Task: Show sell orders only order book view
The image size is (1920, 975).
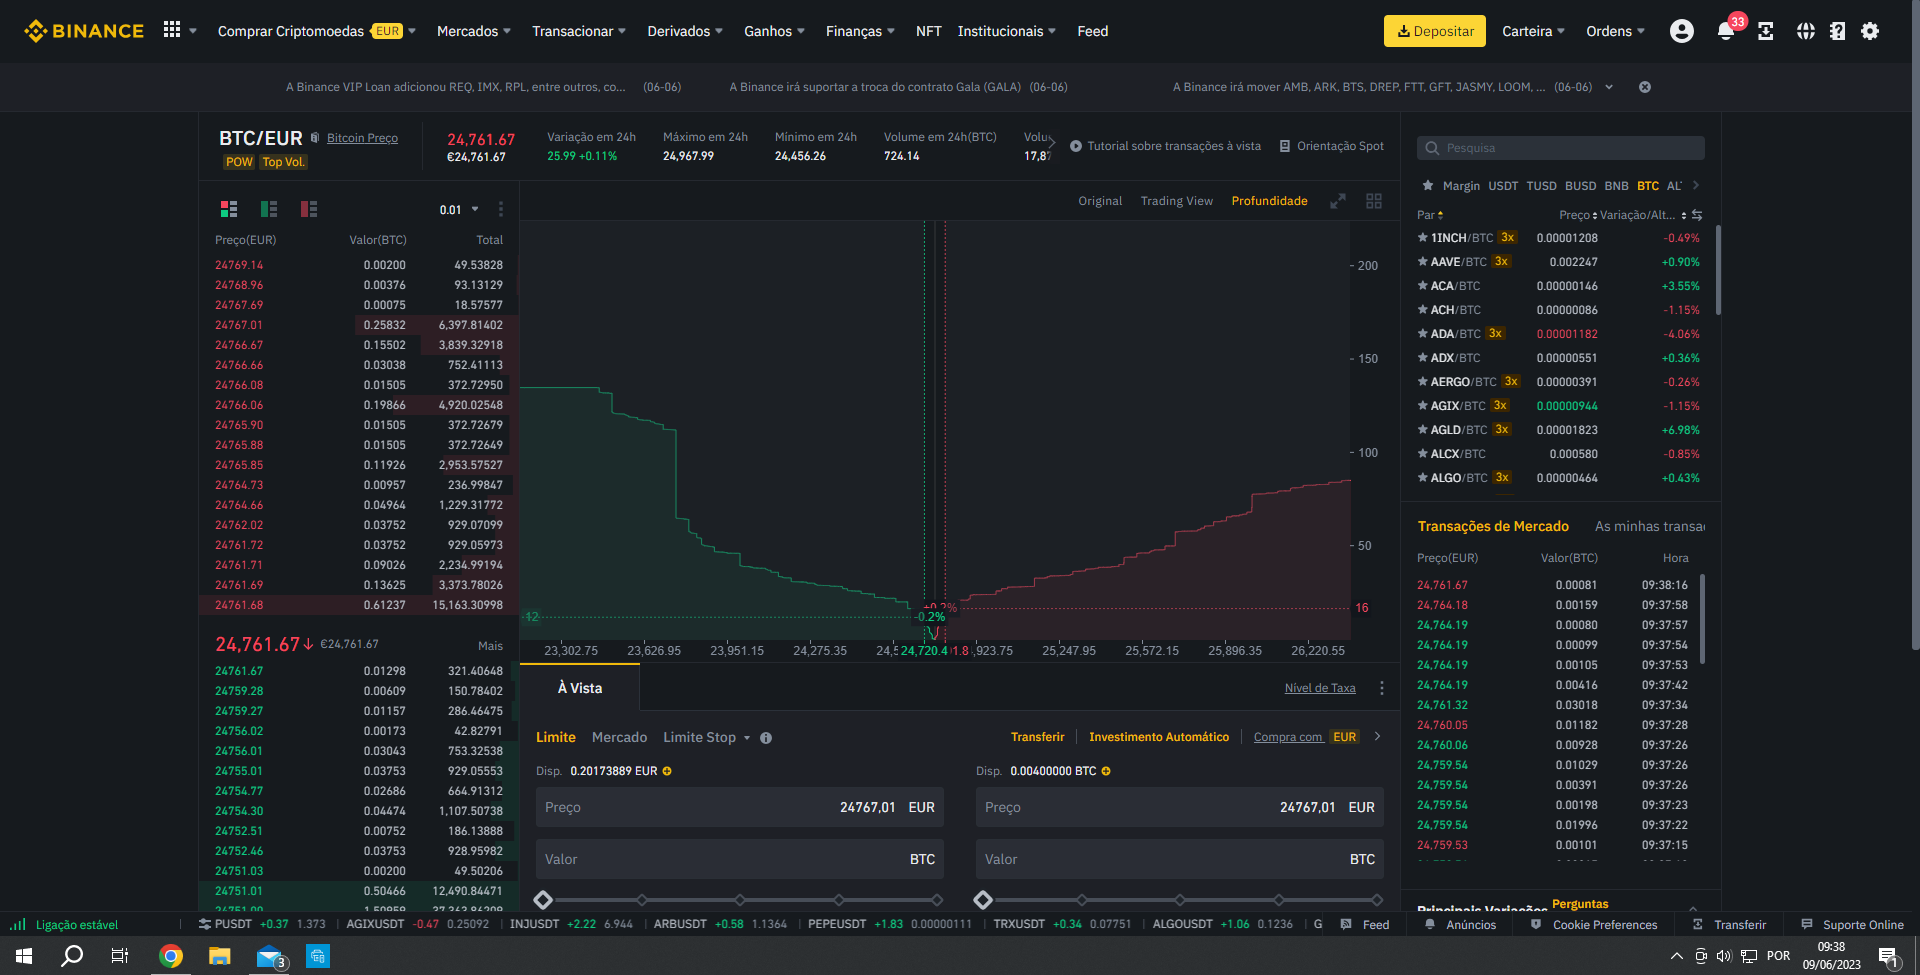Action: 309,209
